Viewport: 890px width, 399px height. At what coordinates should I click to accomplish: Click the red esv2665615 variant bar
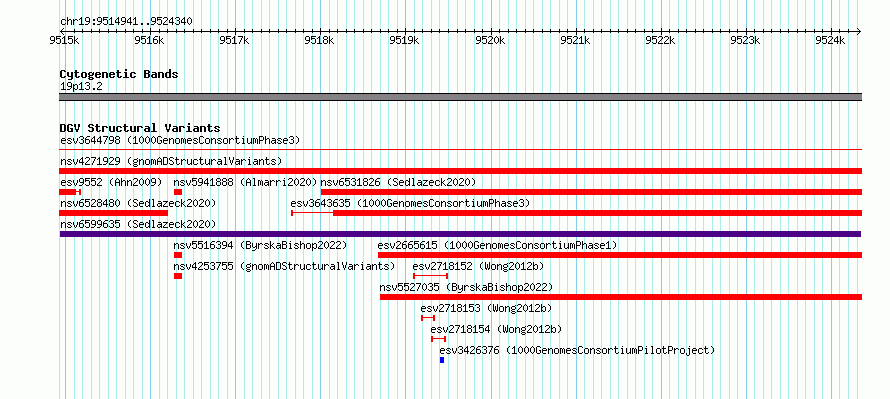pyautogui.click(x=620, y=255)
